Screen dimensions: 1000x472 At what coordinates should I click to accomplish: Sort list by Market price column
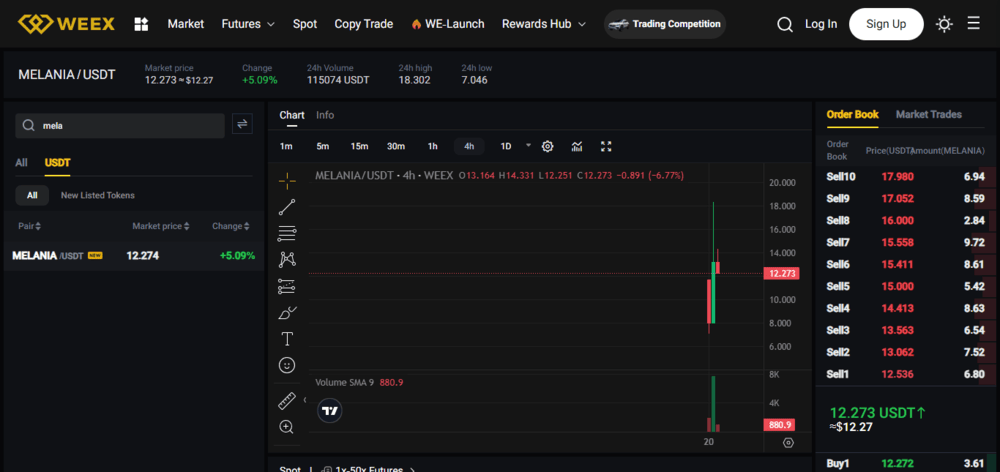[x=161, y=226]
